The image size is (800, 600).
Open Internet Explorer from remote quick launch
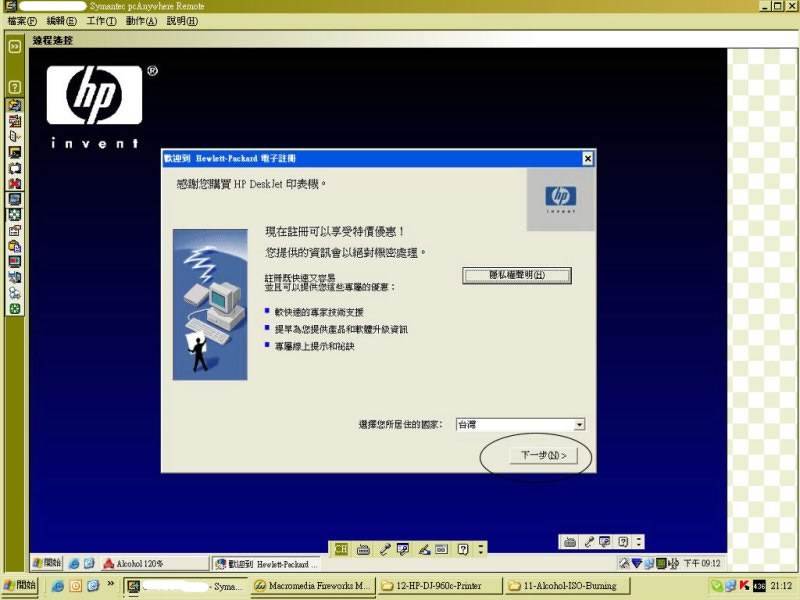(x=74, y=564)
